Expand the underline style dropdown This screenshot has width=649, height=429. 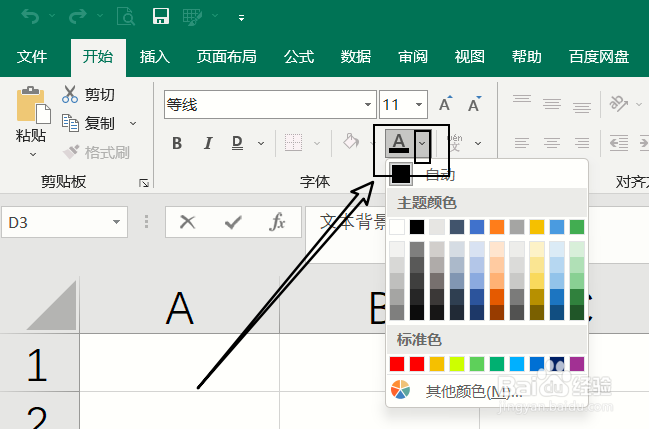point(261,144)
